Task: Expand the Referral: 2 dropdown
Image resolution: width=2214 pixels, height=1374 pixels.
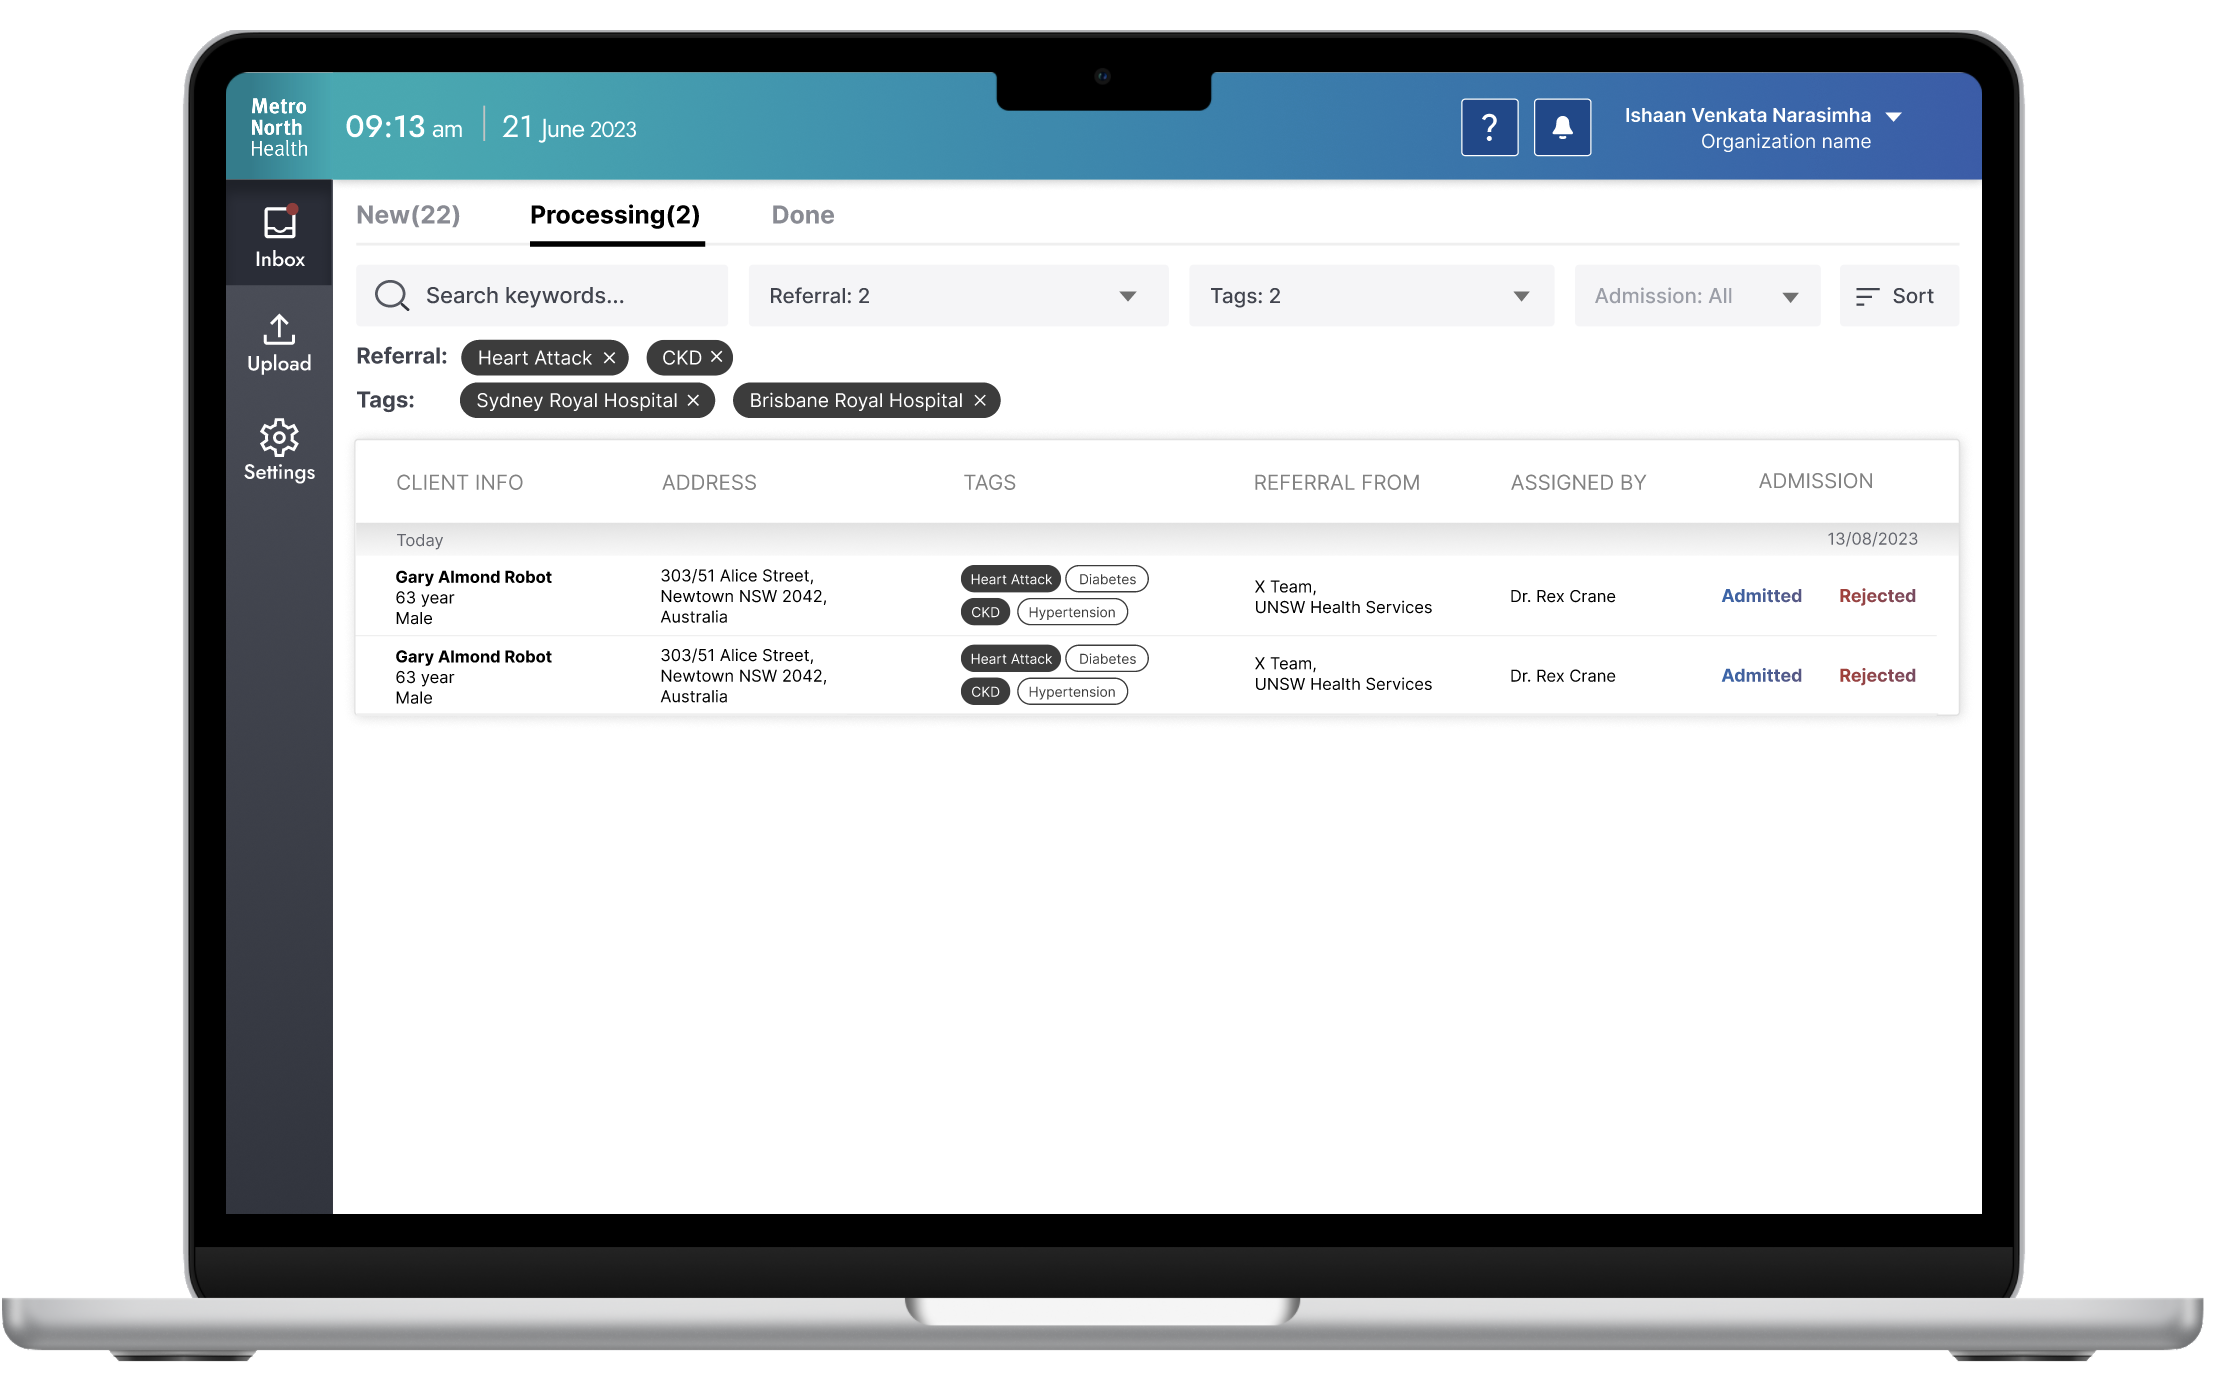Action: (x=957, y=296)
